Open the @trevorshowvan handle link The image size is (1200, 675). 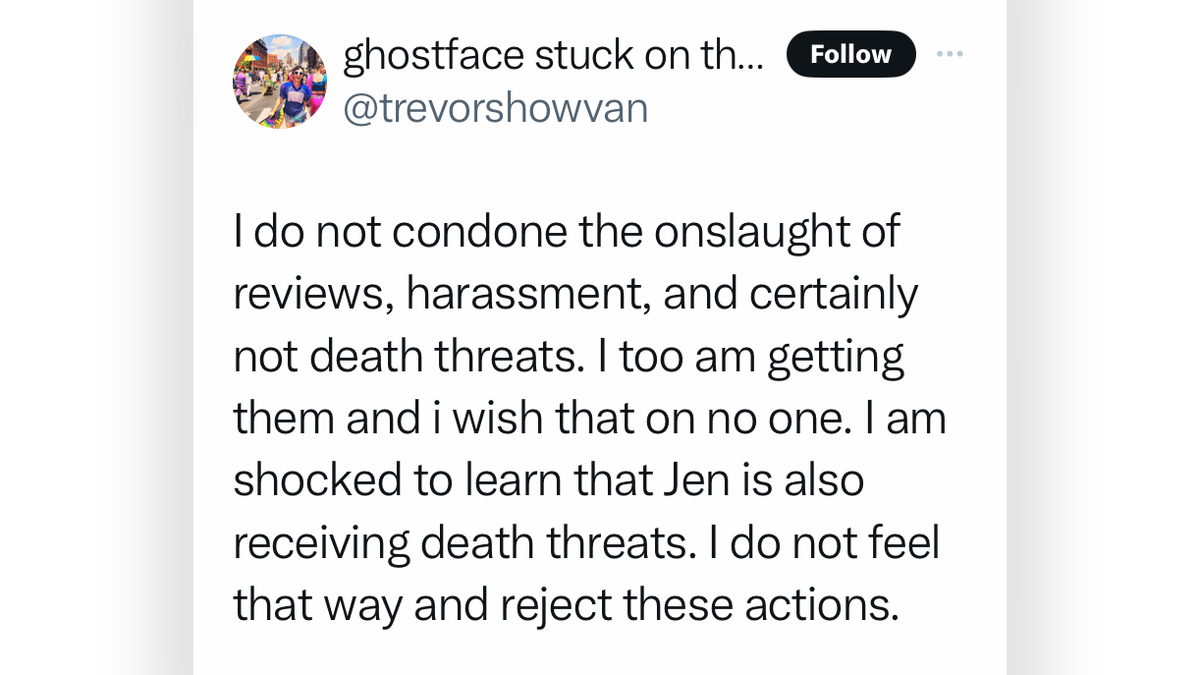pyautogui.click(x=495, y=109)
